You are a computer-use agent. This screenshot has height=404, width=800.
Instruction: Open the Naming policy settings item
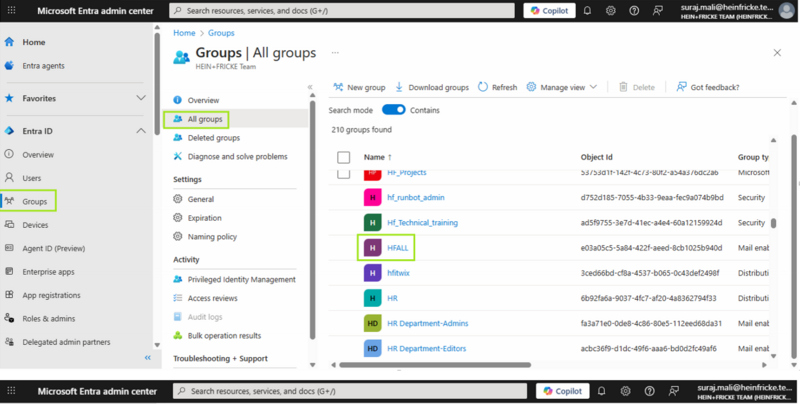212,237
